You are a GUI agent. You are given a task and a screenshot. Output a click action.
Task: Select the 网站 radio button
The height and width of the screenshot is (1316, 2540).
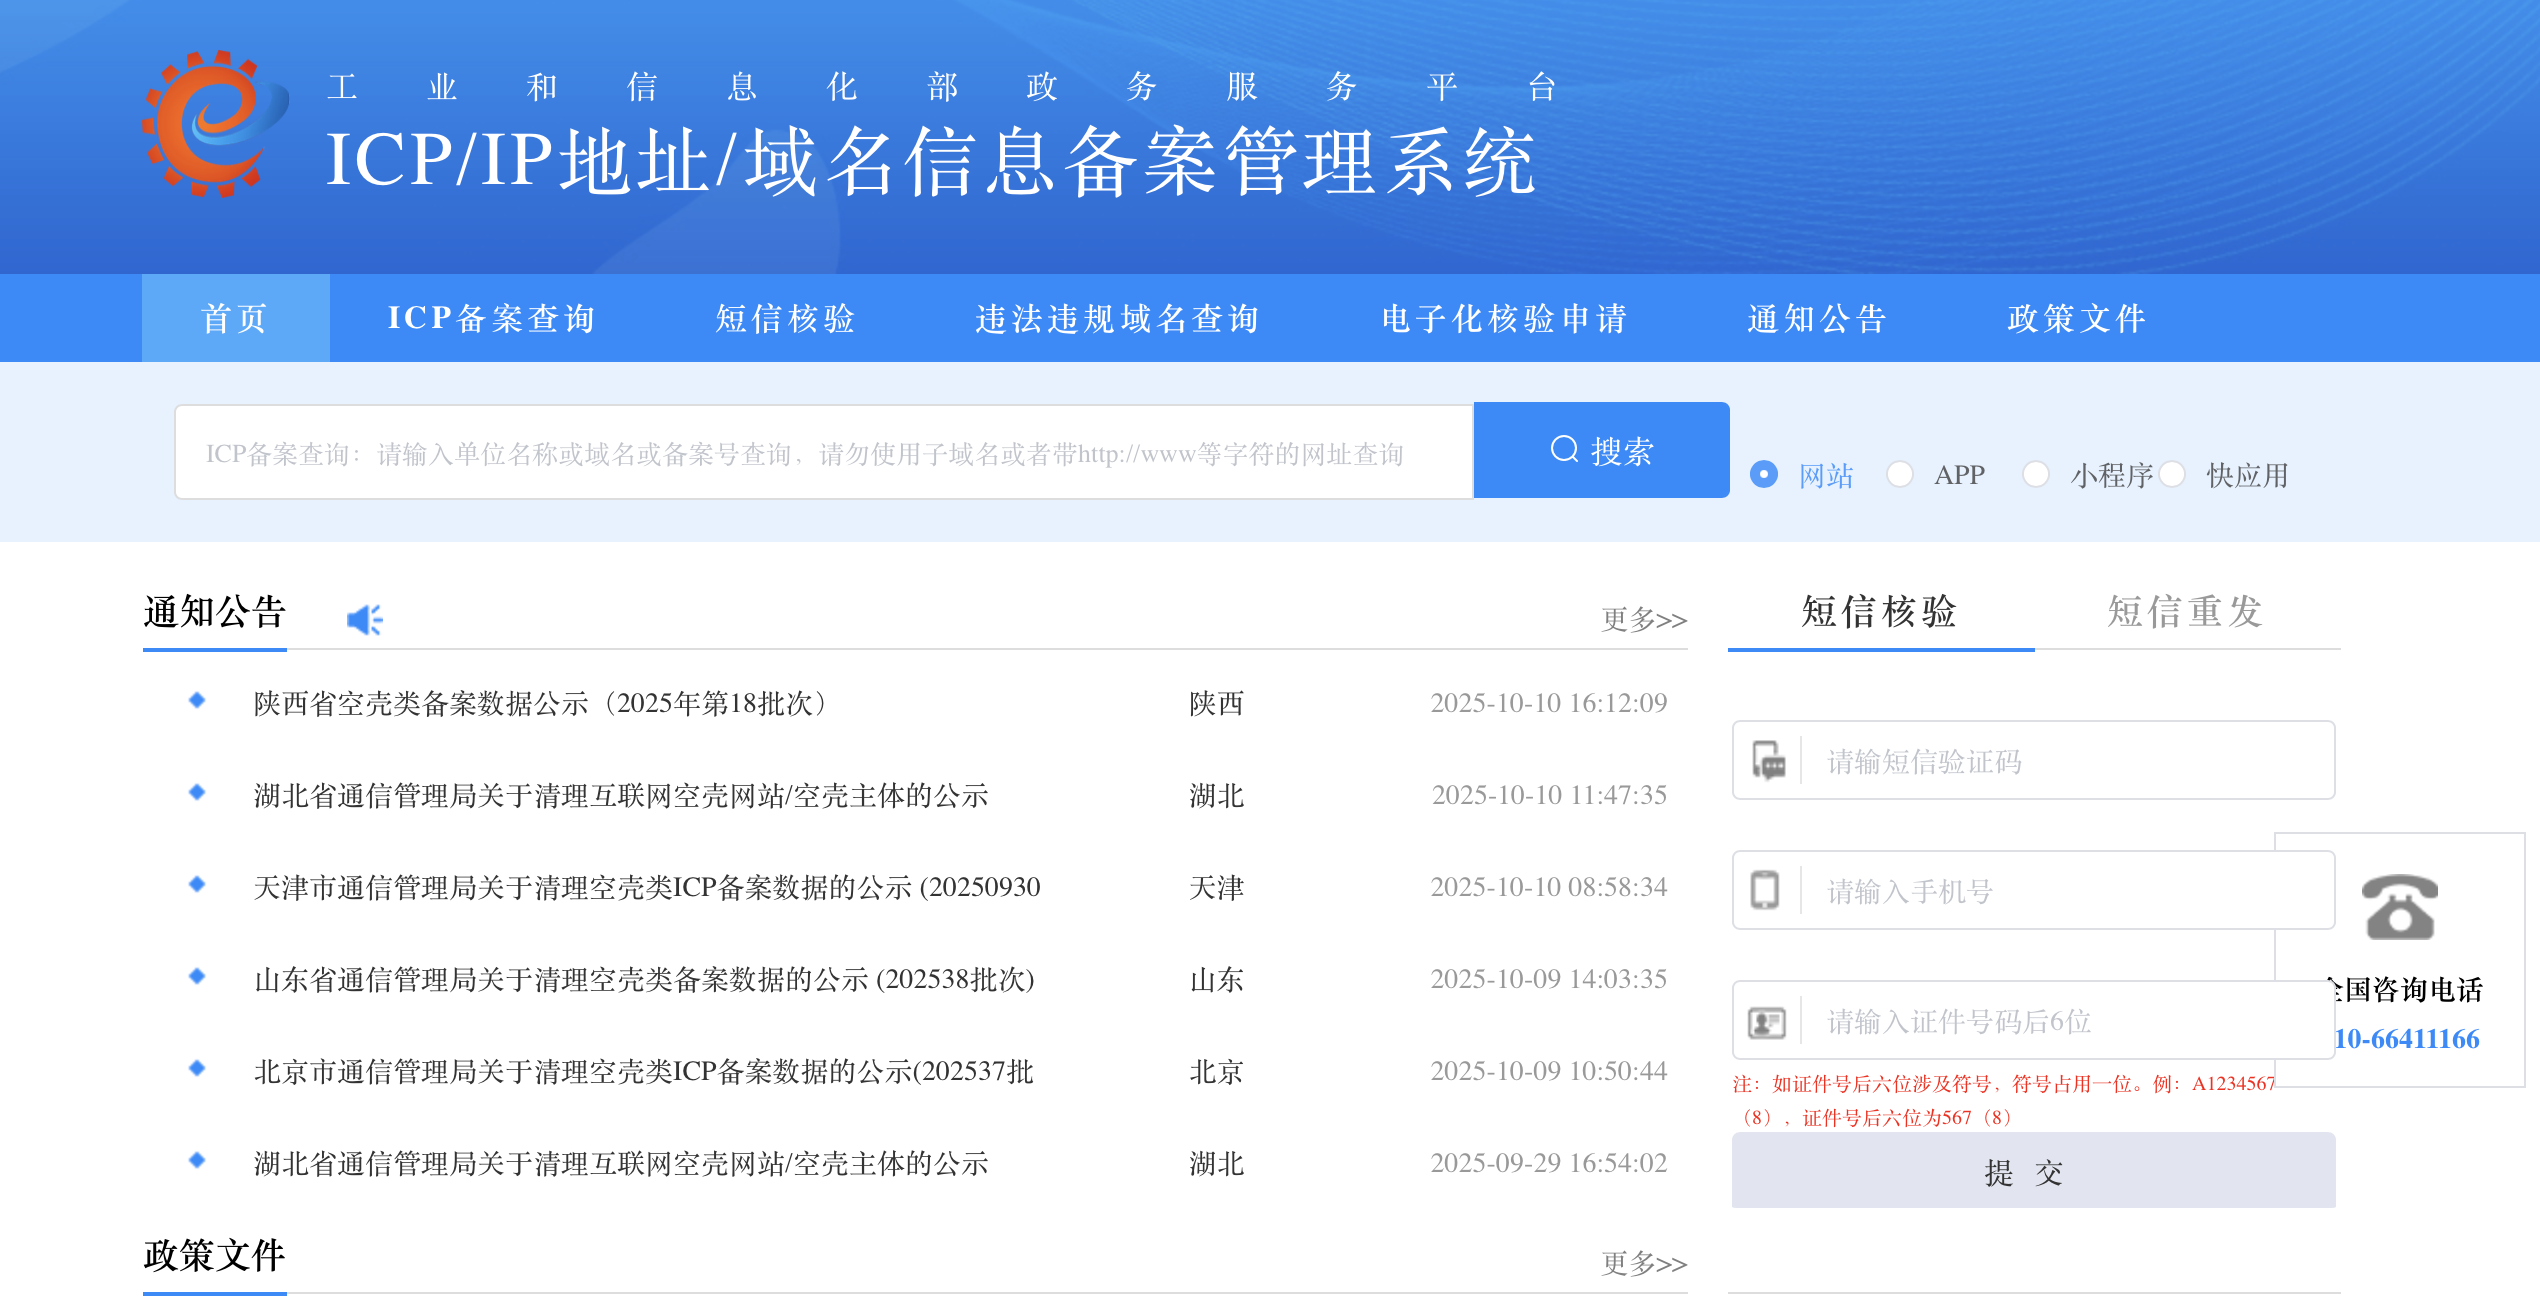tap(1764, 474)
